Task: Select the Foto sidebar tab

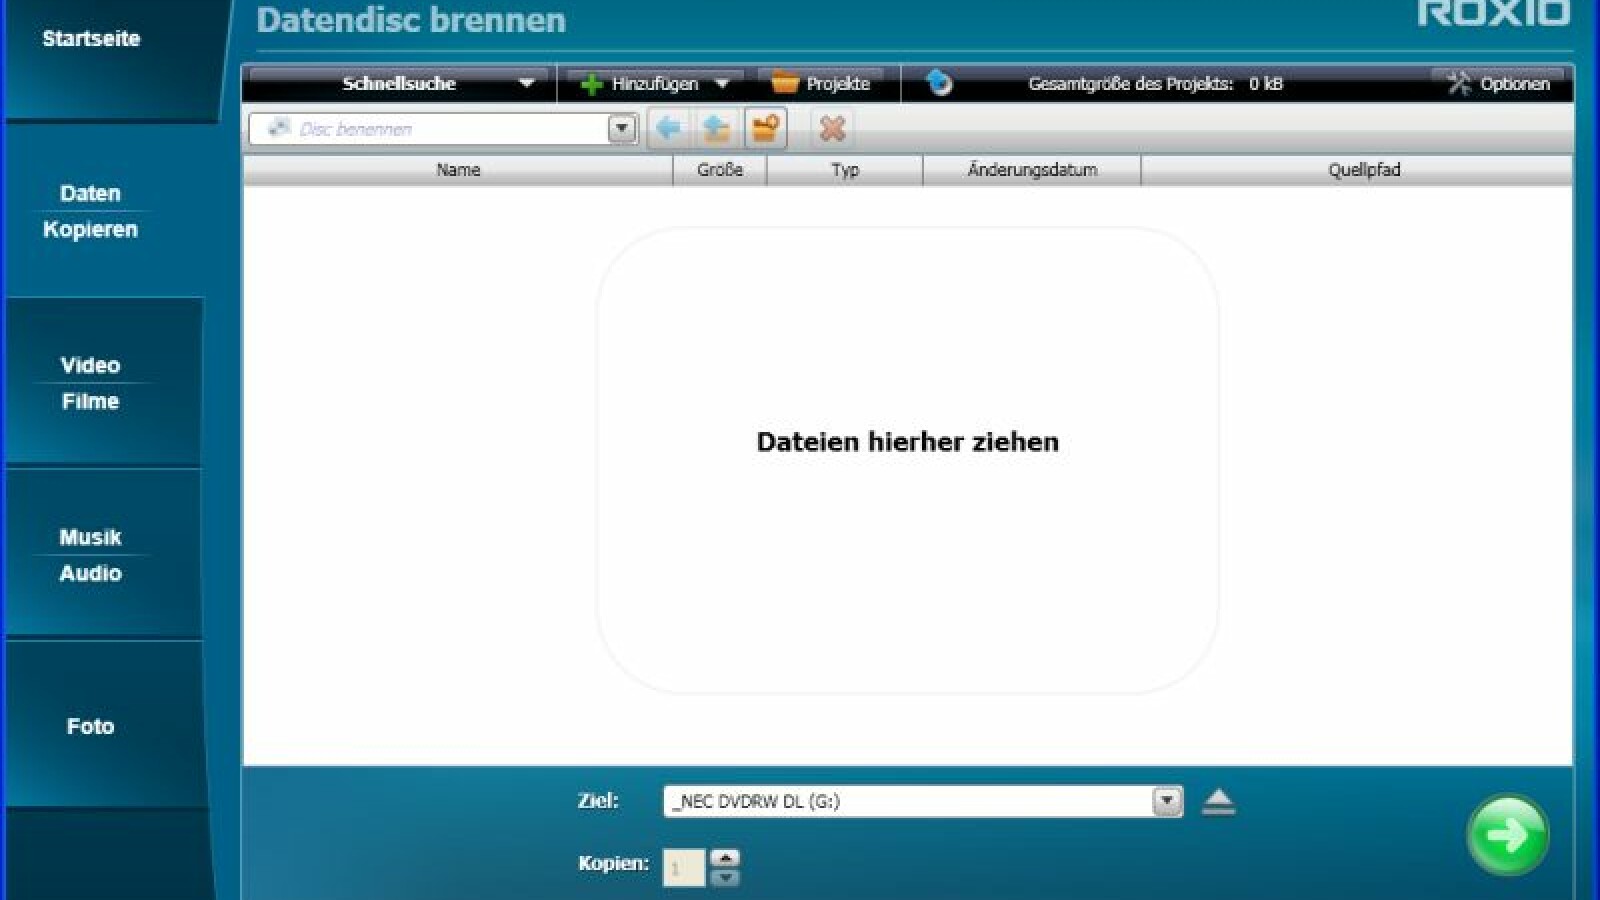Action: click(x=91, y=727)
